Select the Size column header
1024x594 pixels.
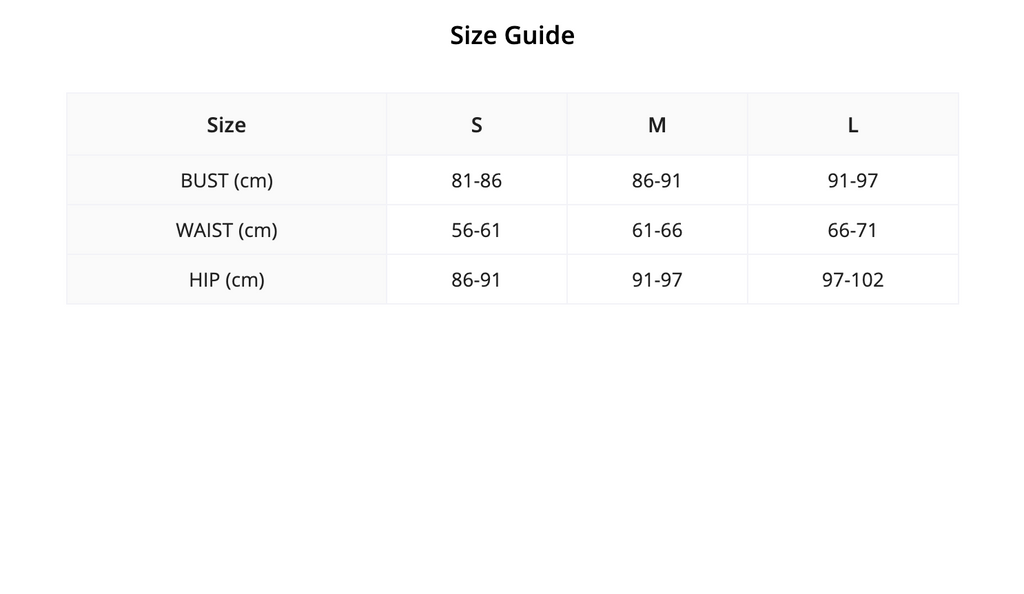click(x=227, y=124)
